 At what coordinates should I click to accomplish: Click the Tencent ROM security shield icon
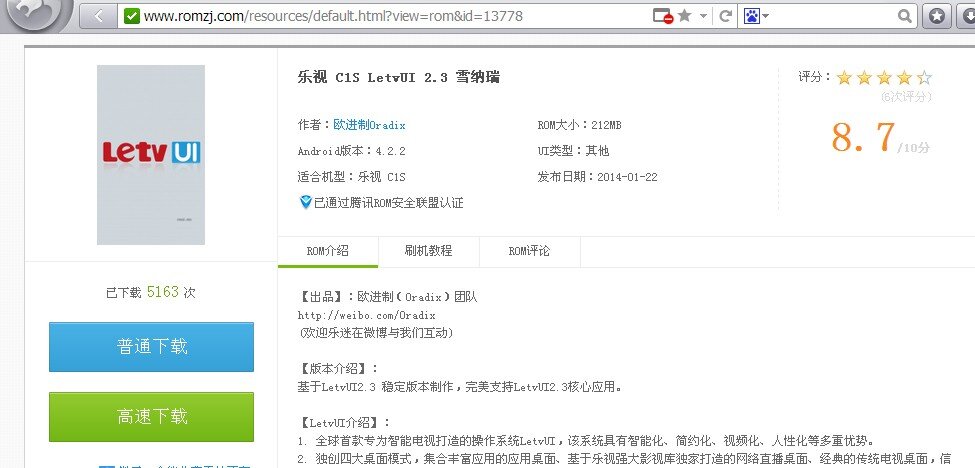[x=305, y=202]
